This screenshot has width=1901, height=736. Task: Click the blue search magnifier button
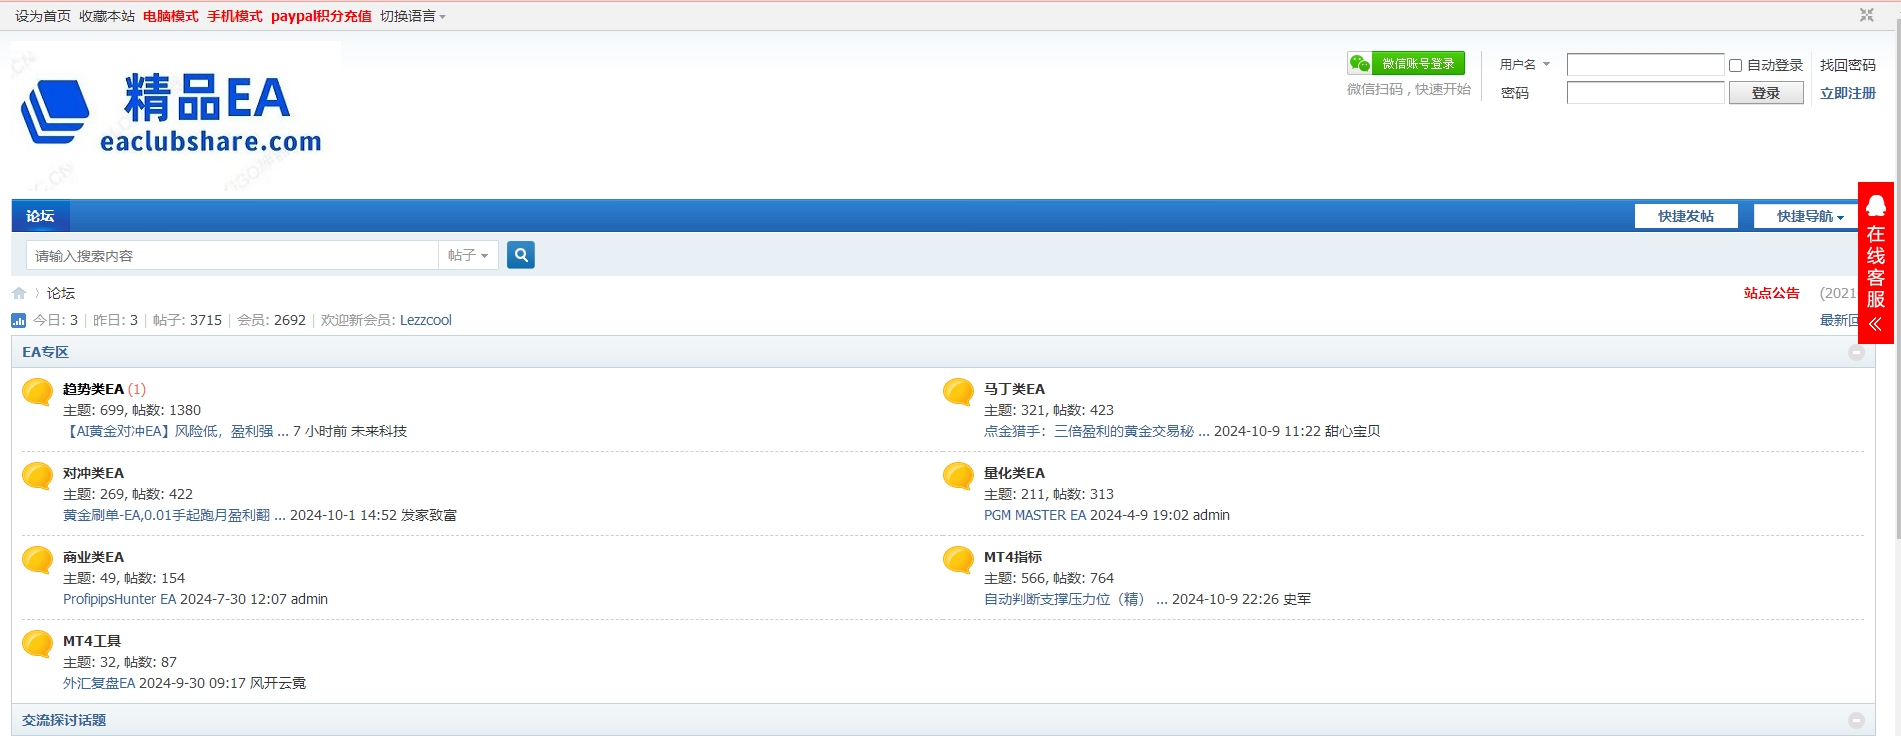point(520,255)
